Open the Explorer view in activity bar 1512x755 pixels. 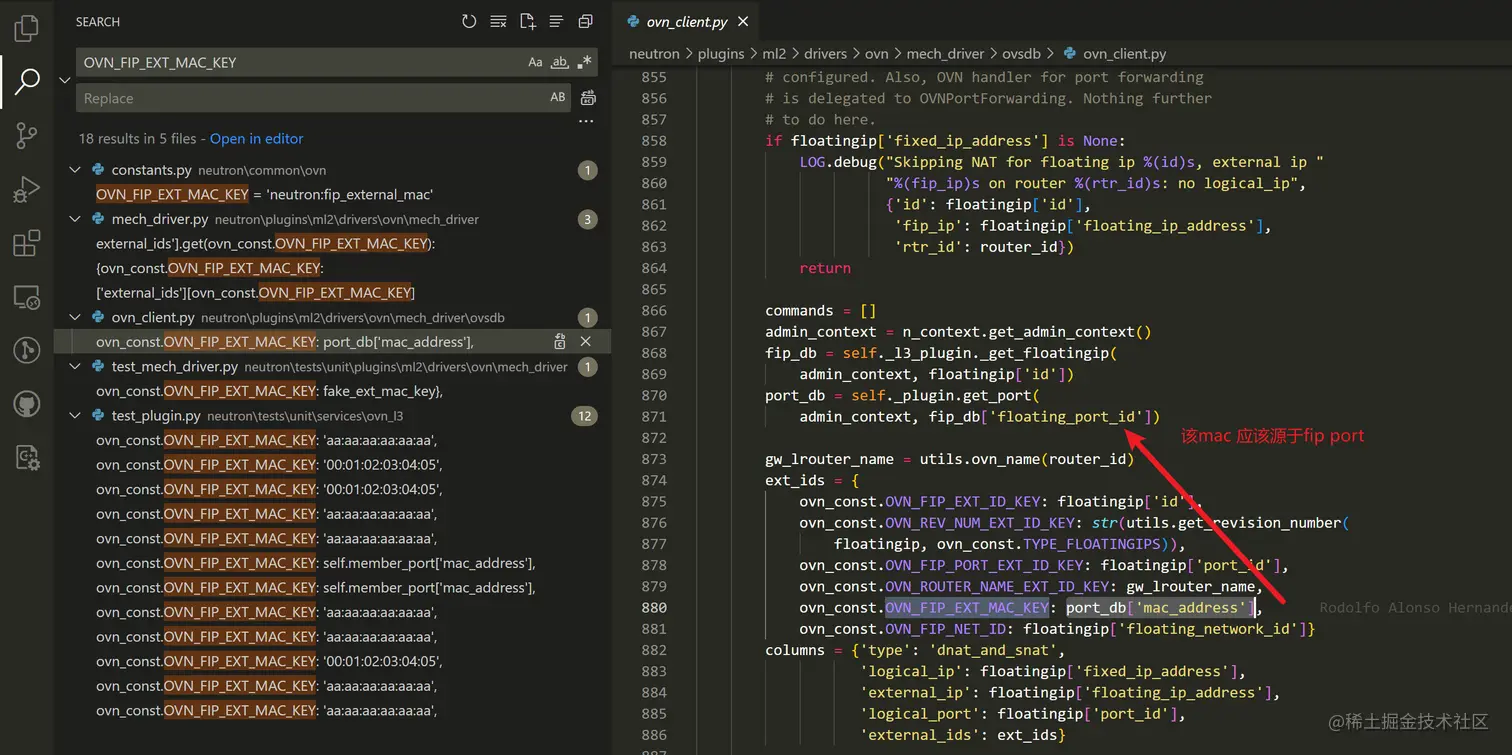click(x=27, y=28)
